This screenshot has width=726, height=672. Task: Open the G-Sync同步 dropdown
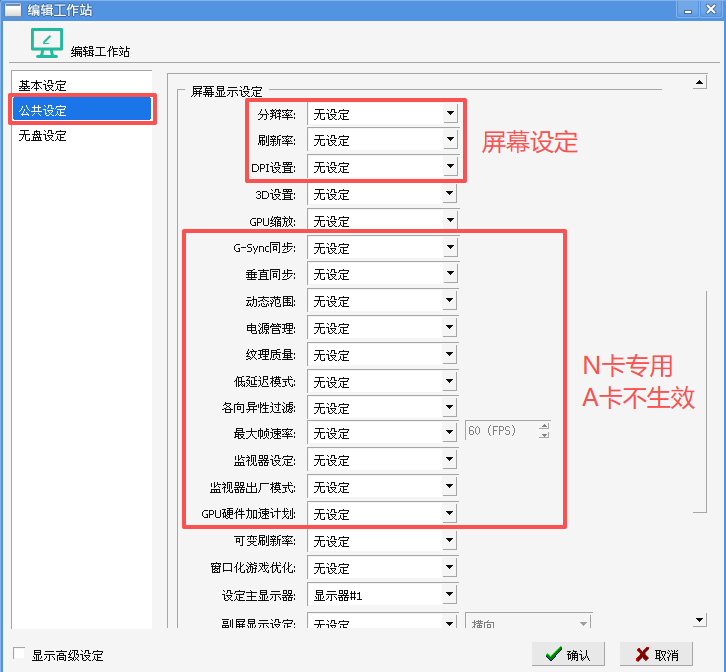point(382,248)
